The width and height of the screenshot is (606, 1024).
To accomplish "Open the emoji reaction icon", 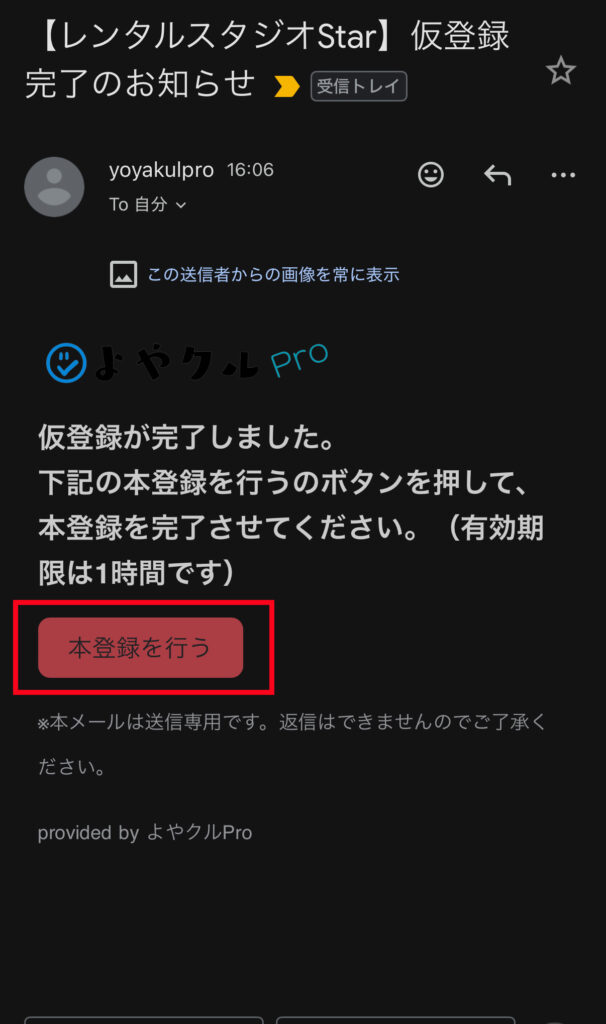I will tap(431, 174).
